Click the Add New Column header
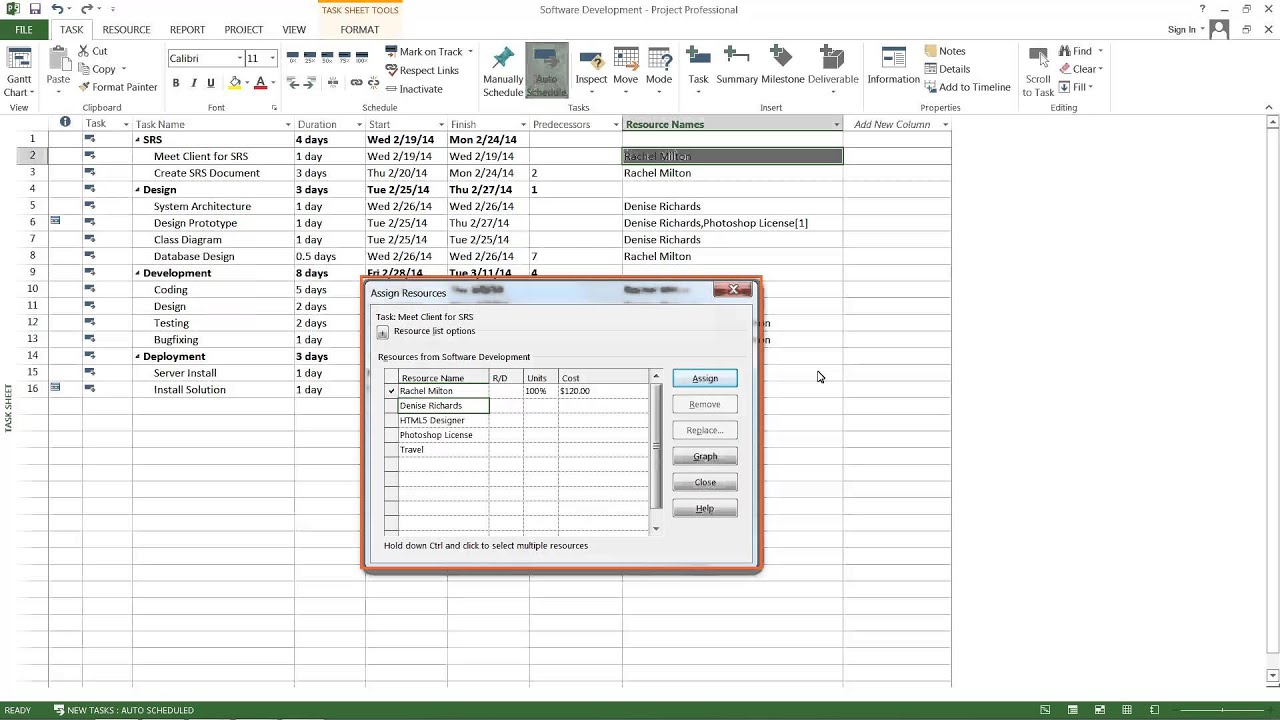This screenshot has height=720, width=1280. [x=892, y=125]
